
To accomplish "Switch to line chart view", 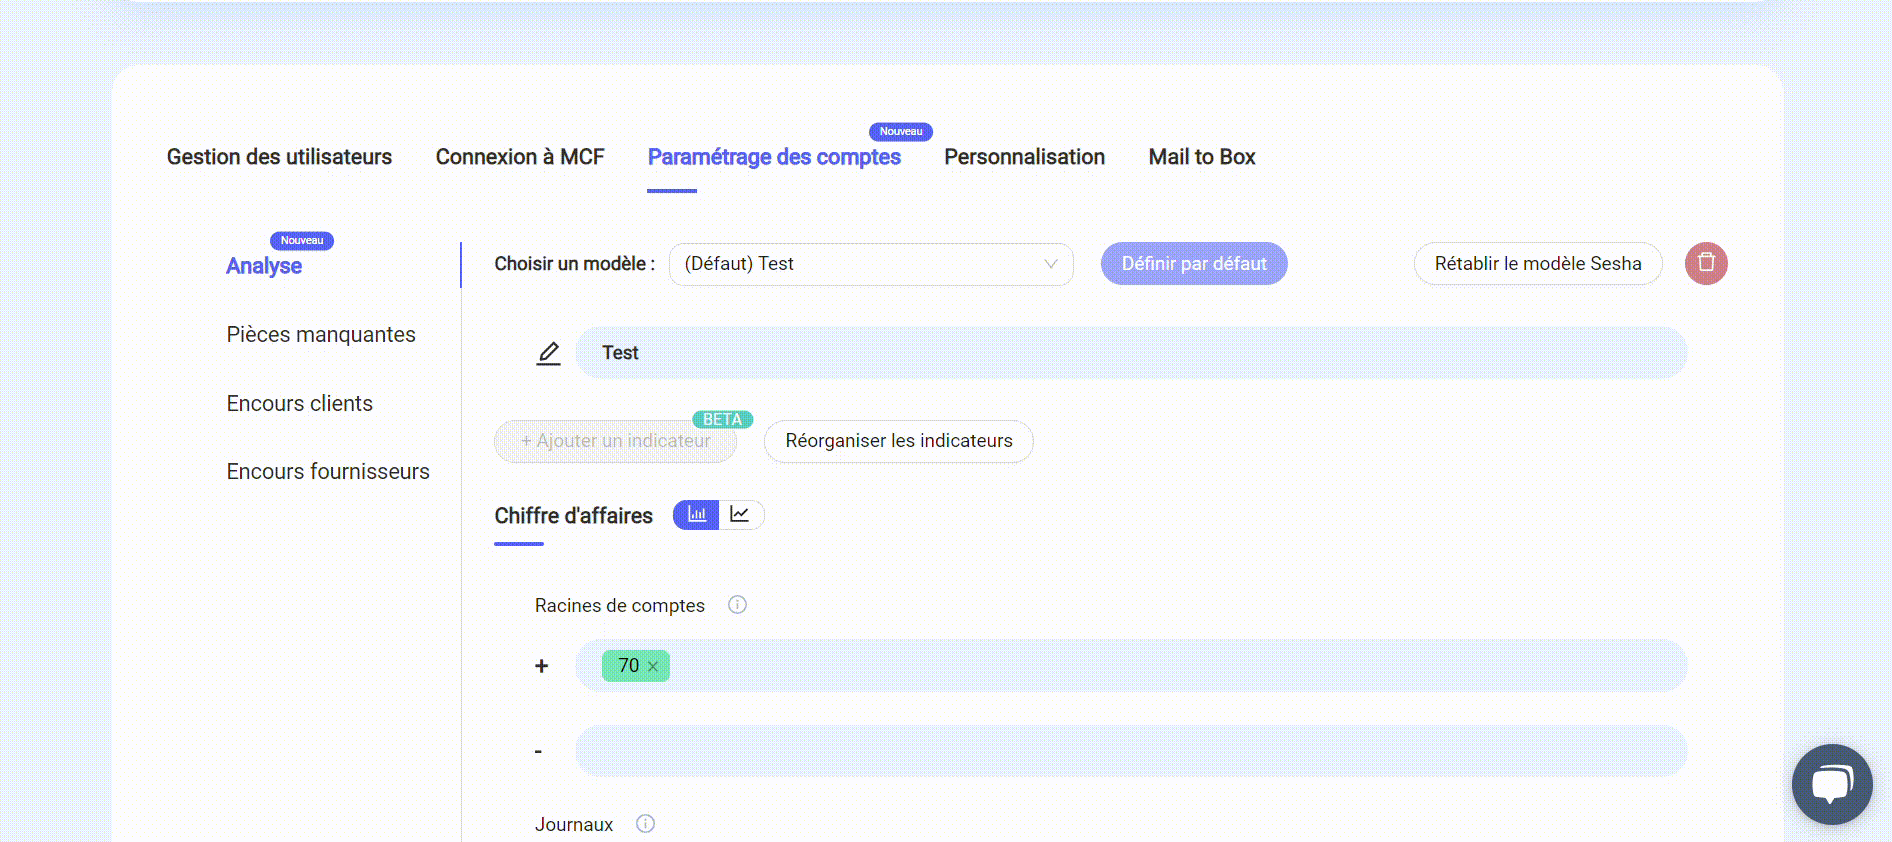I will [x=740, y=515].
